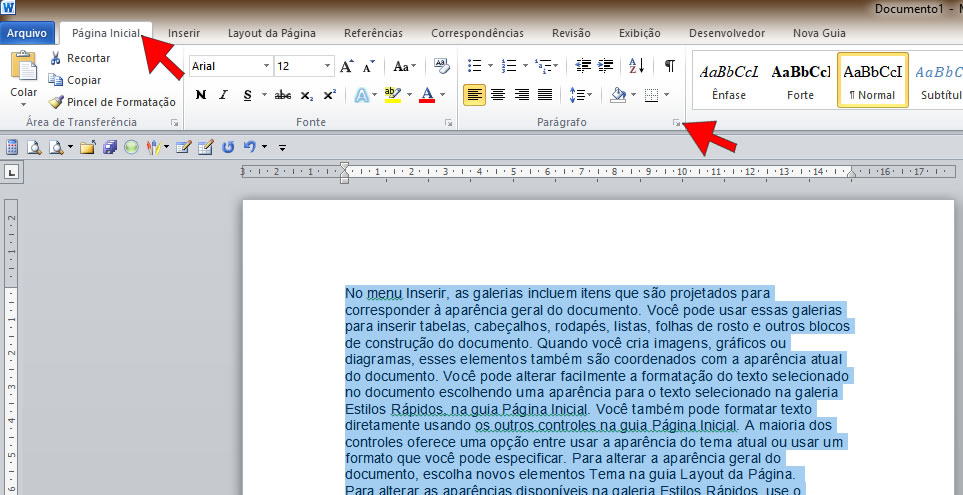Toggle bold (N) formatting
Screen dimensions: 963x495
200,95
